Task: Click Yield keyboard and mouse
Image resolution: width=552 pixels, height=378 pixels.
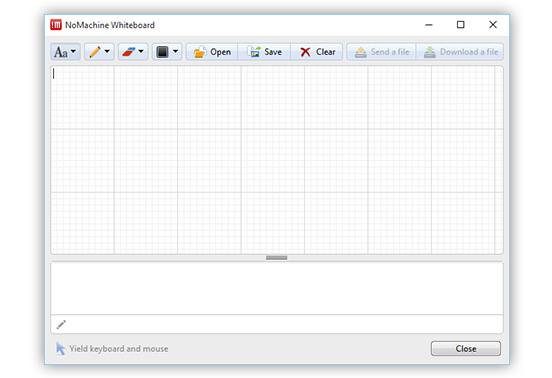Action: coord(119,349)
